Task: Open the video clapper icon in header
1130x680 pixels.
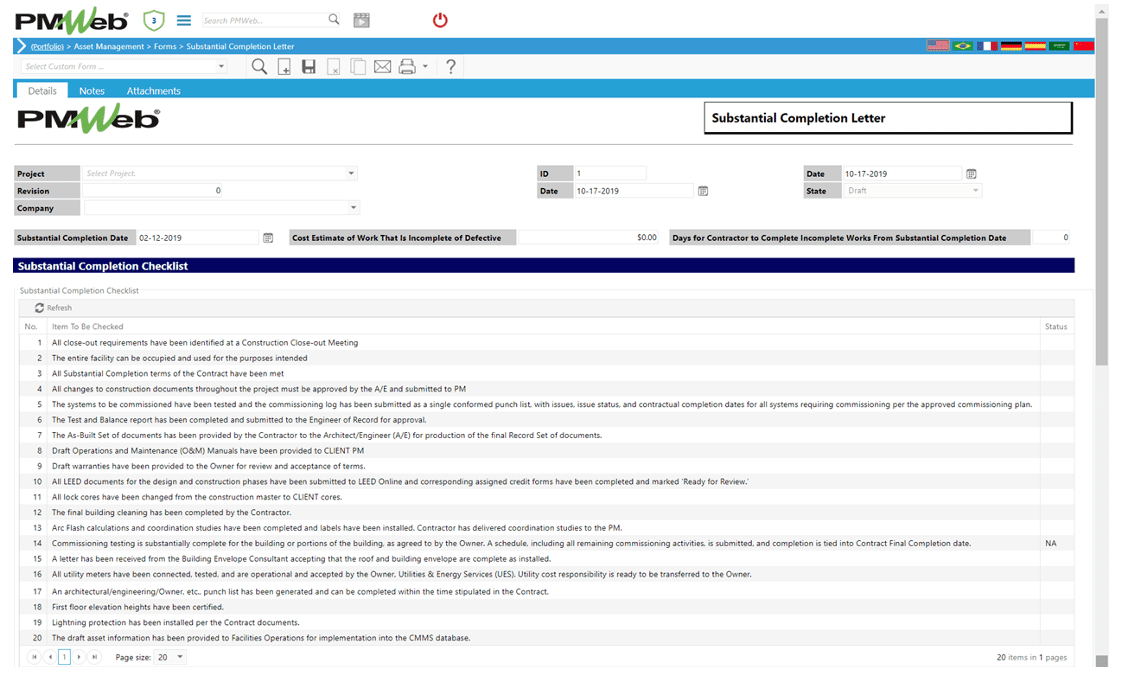Action: coord(362,20)
